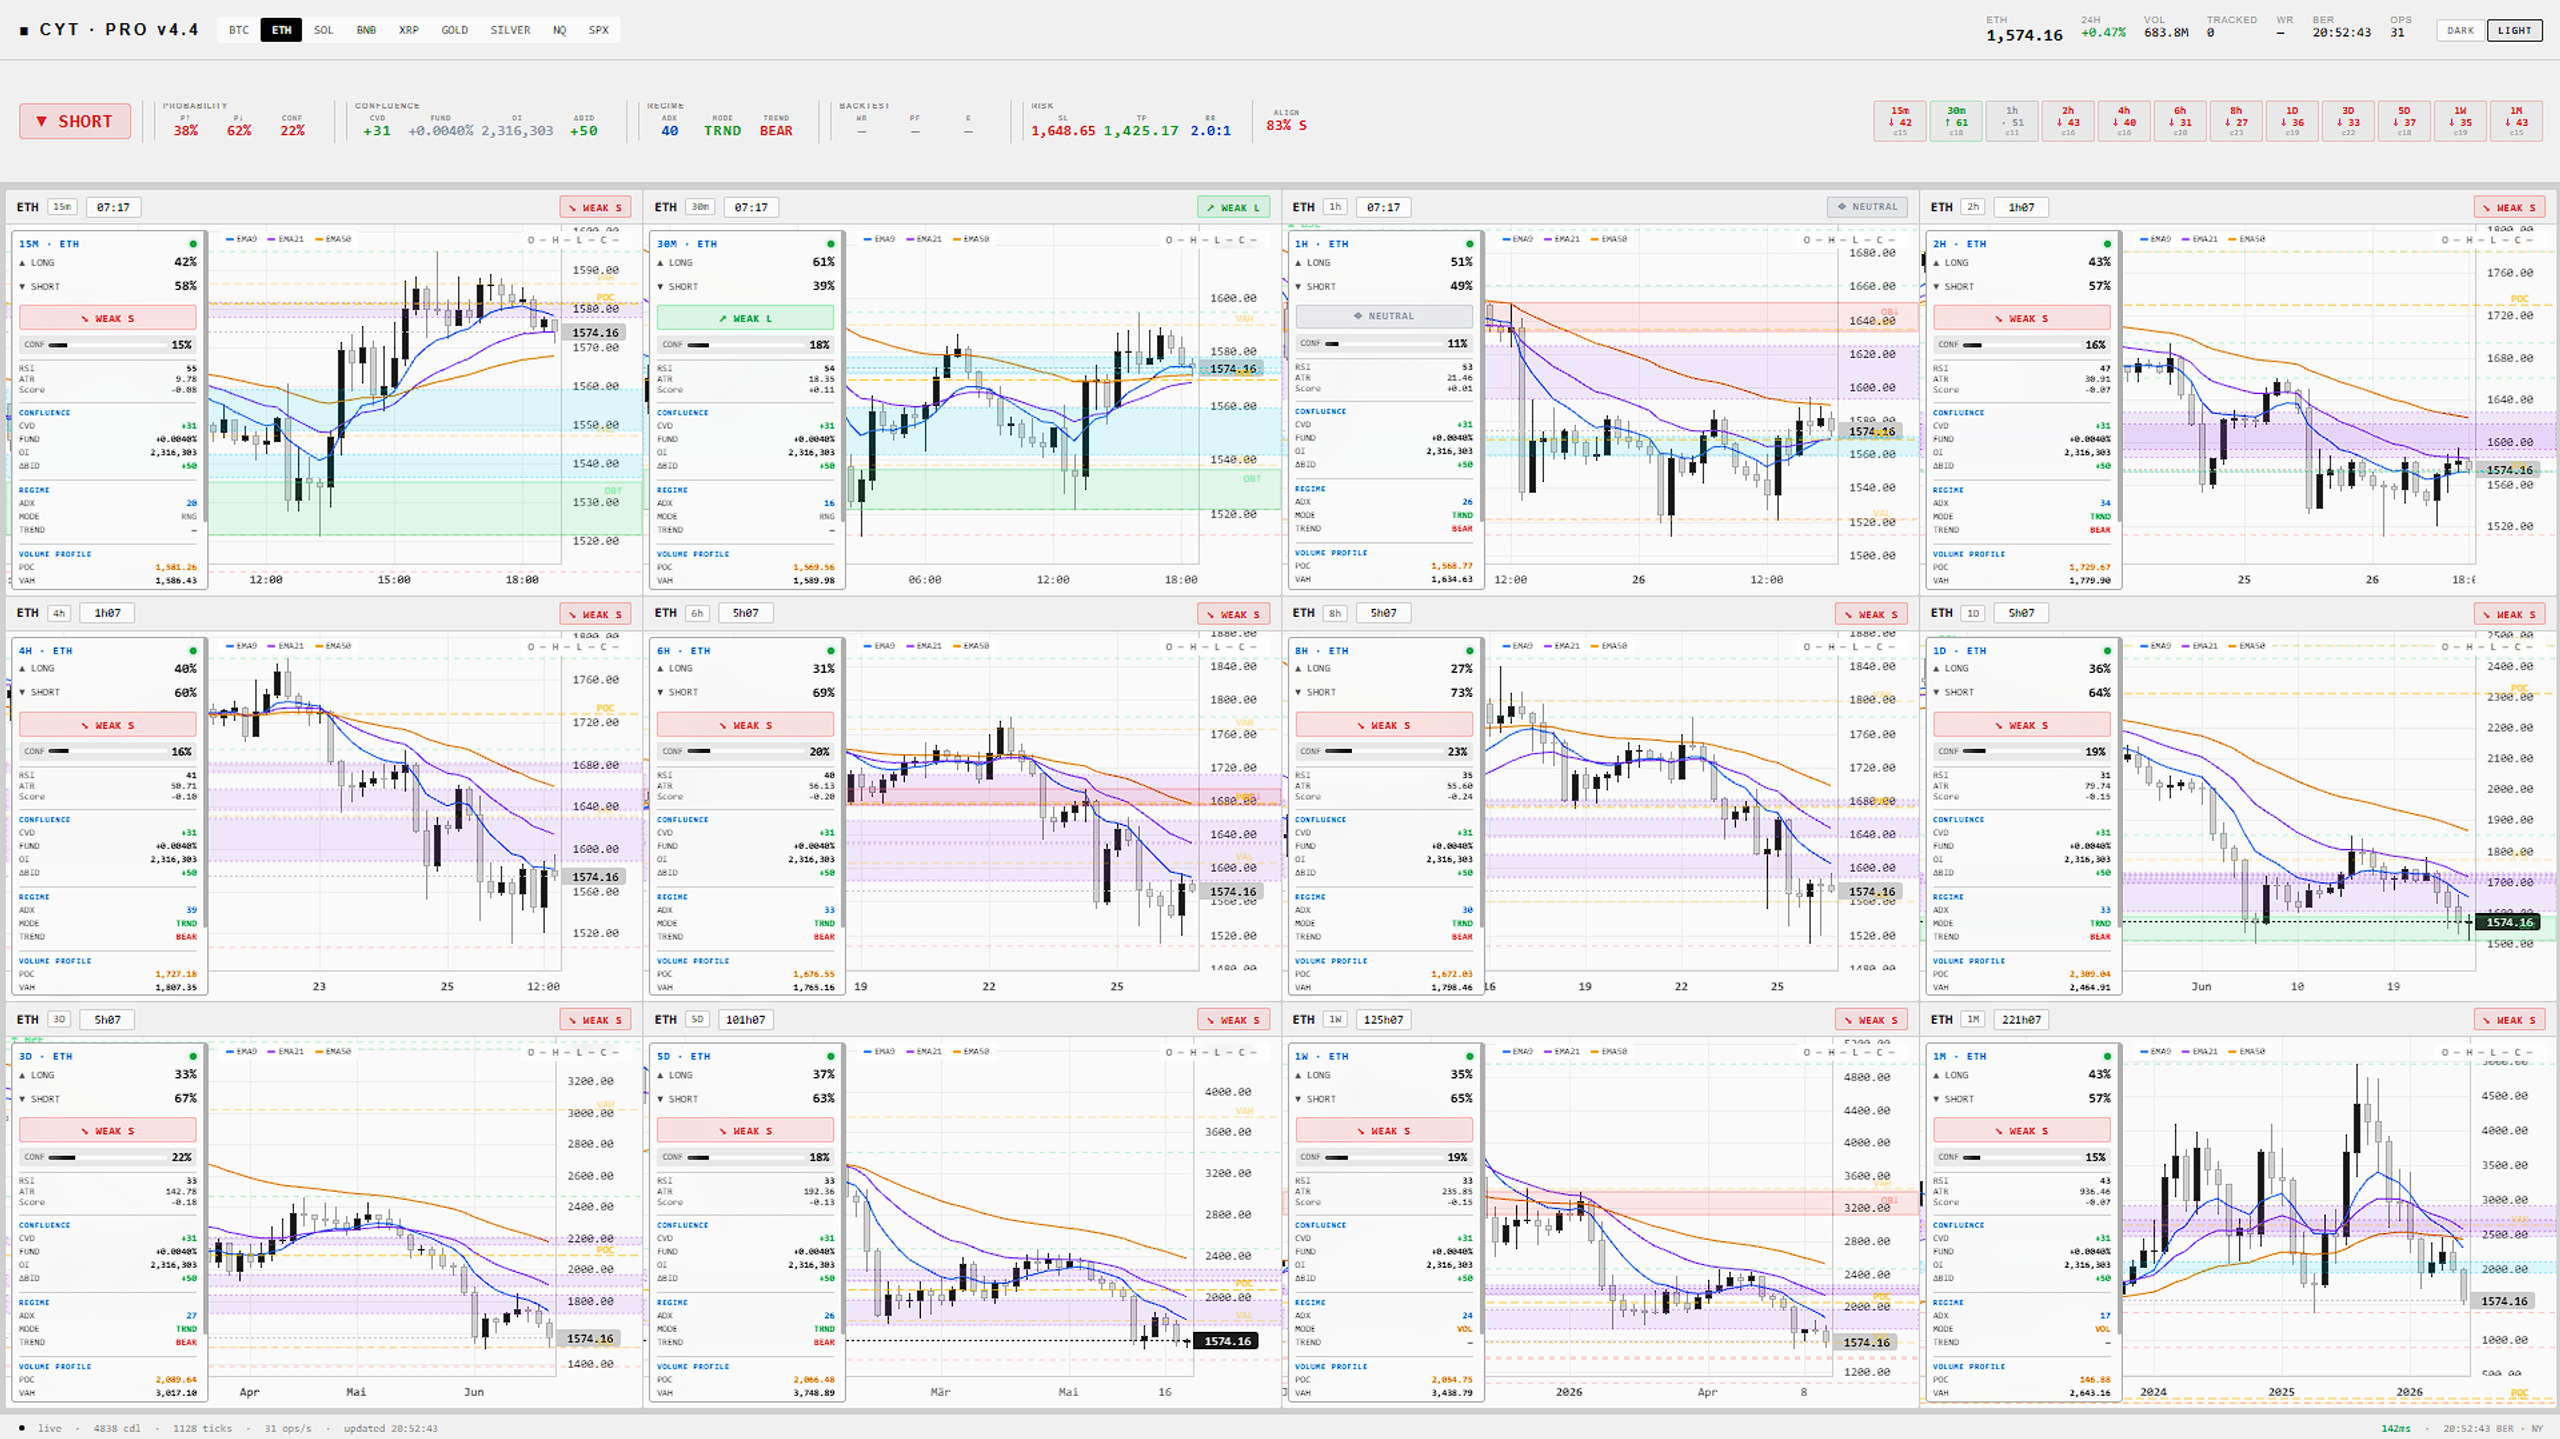Click the EMA9 legend marker on the 15m chart
The width and height of the screenshot is (2560, 1439).
[241, 239]
